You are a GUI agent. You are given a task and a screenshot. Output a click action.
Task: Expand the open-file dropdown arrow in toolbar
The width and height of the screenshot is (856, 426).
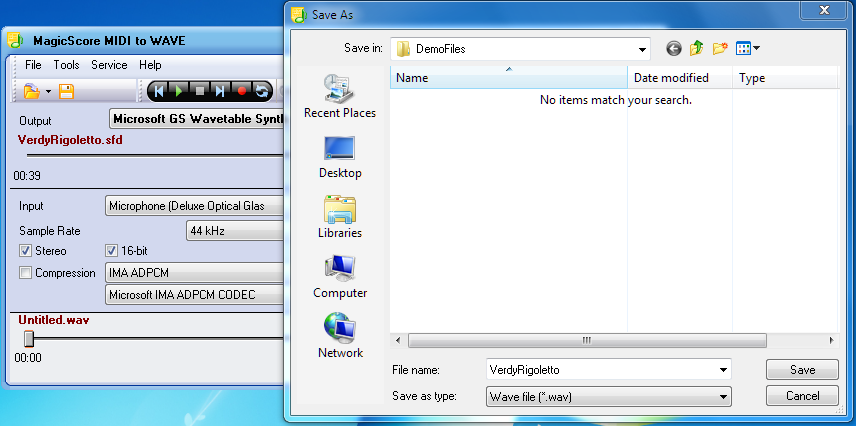(x=48, y=91)
